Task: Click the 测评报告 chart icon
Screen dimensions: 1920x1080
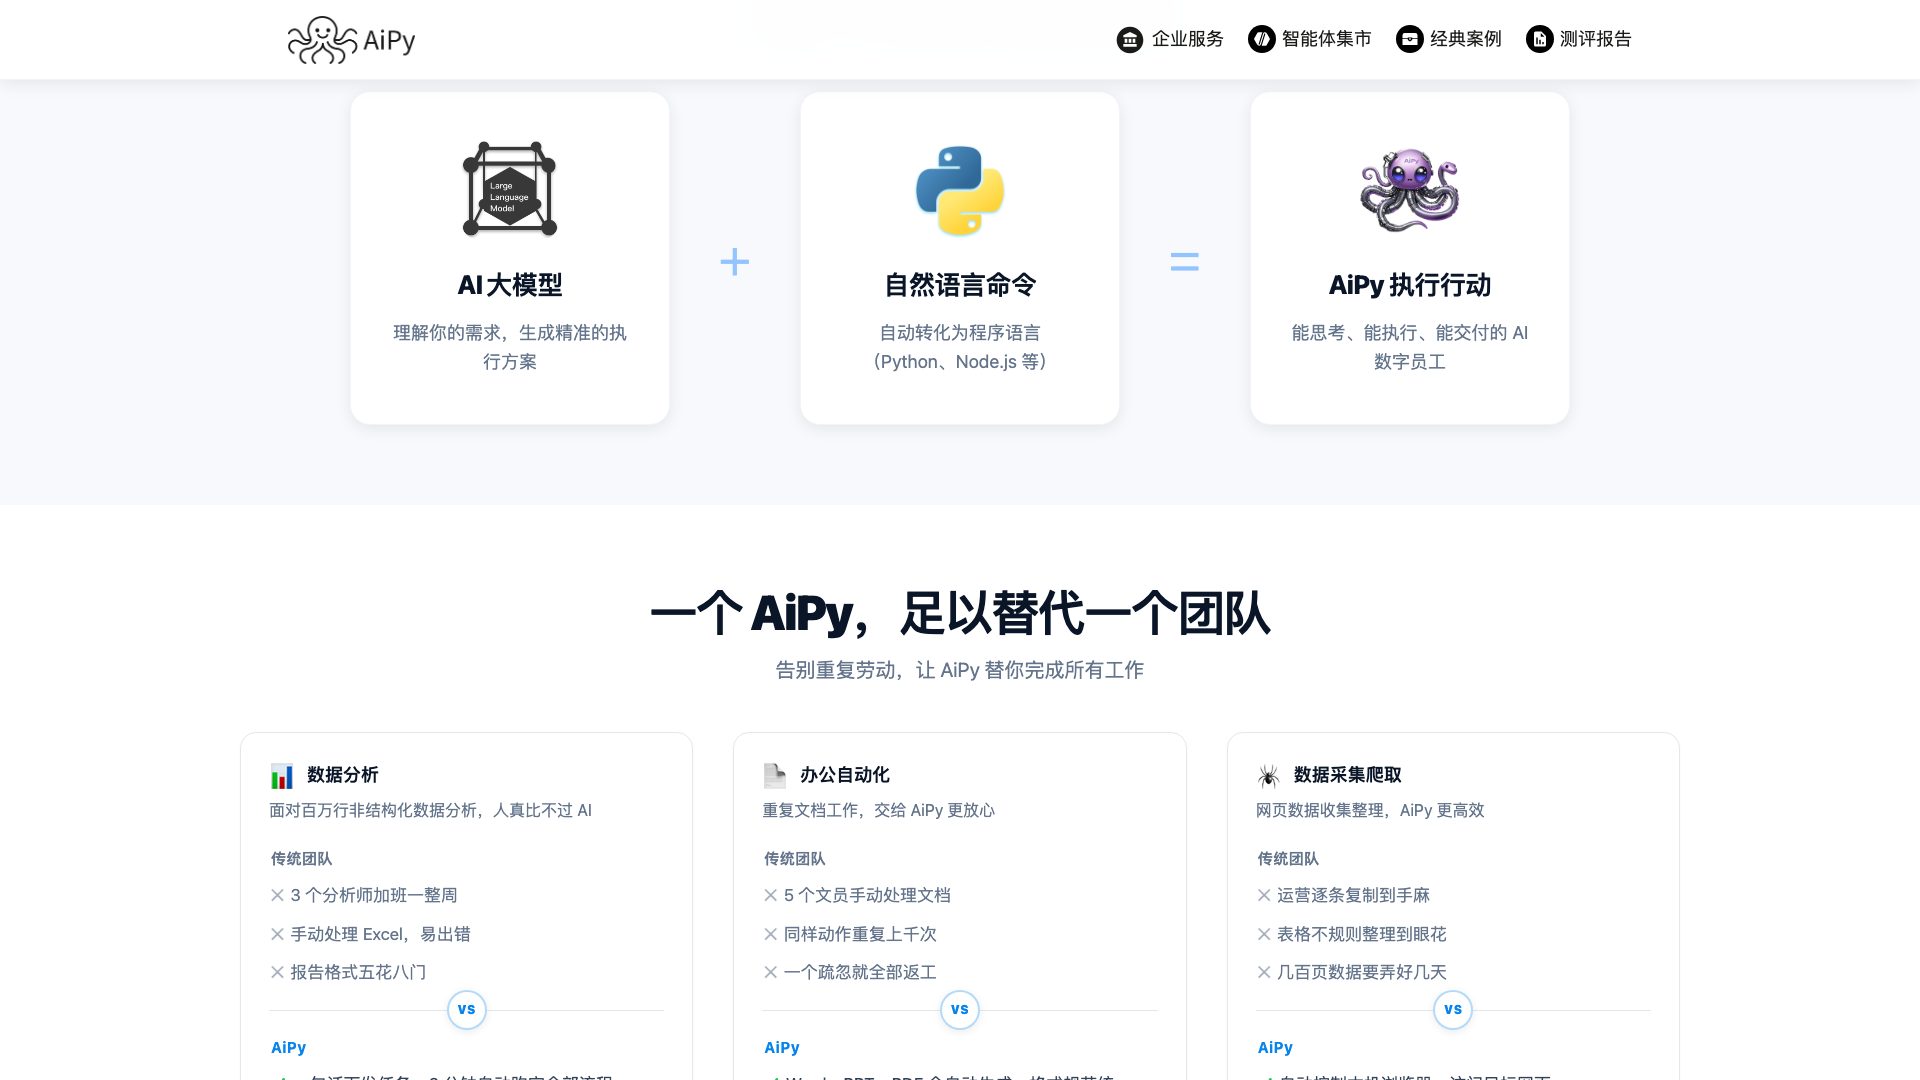Action: 1540,39
